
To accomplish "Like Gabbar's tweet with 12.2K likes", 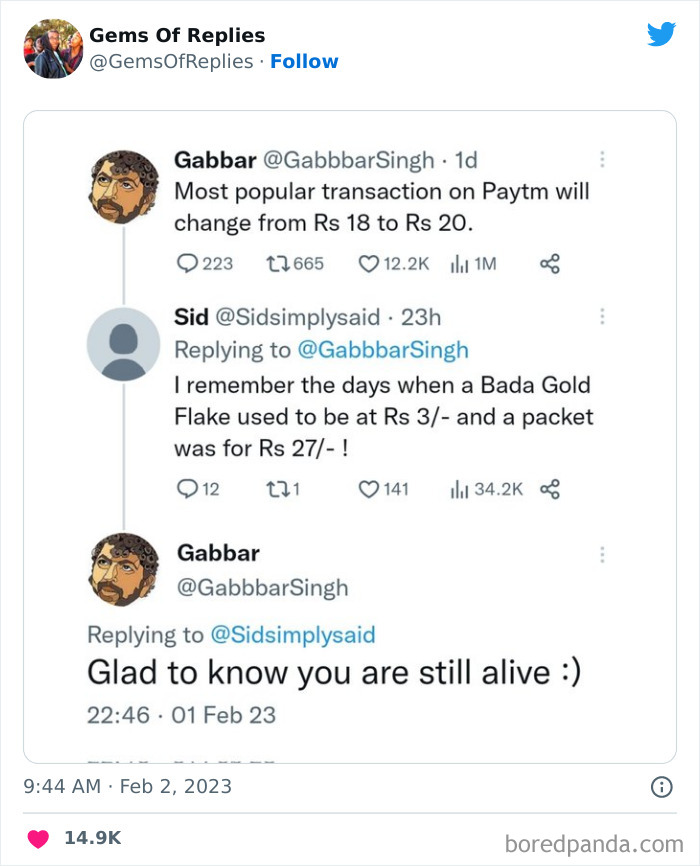I will point(369,264).
